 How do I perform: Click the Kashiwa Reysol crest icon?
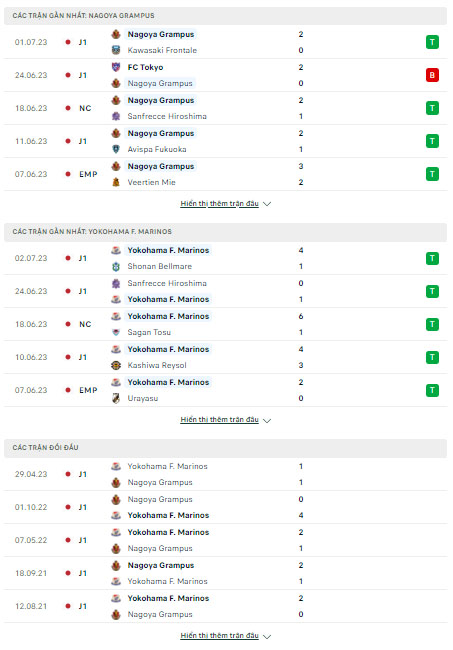(116, 365)
